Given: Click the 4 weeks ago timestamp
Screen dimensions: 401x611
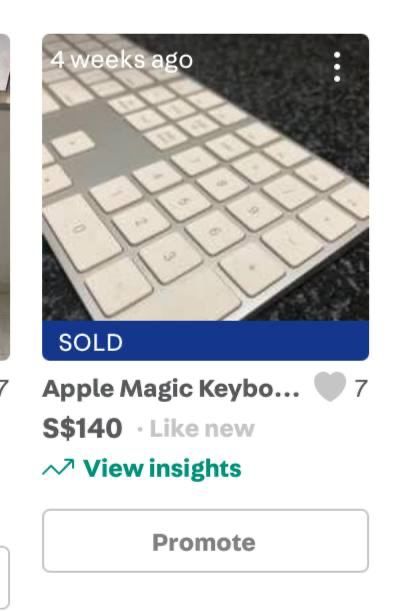Looking at the screenshot, I should (x=122, y=60).
